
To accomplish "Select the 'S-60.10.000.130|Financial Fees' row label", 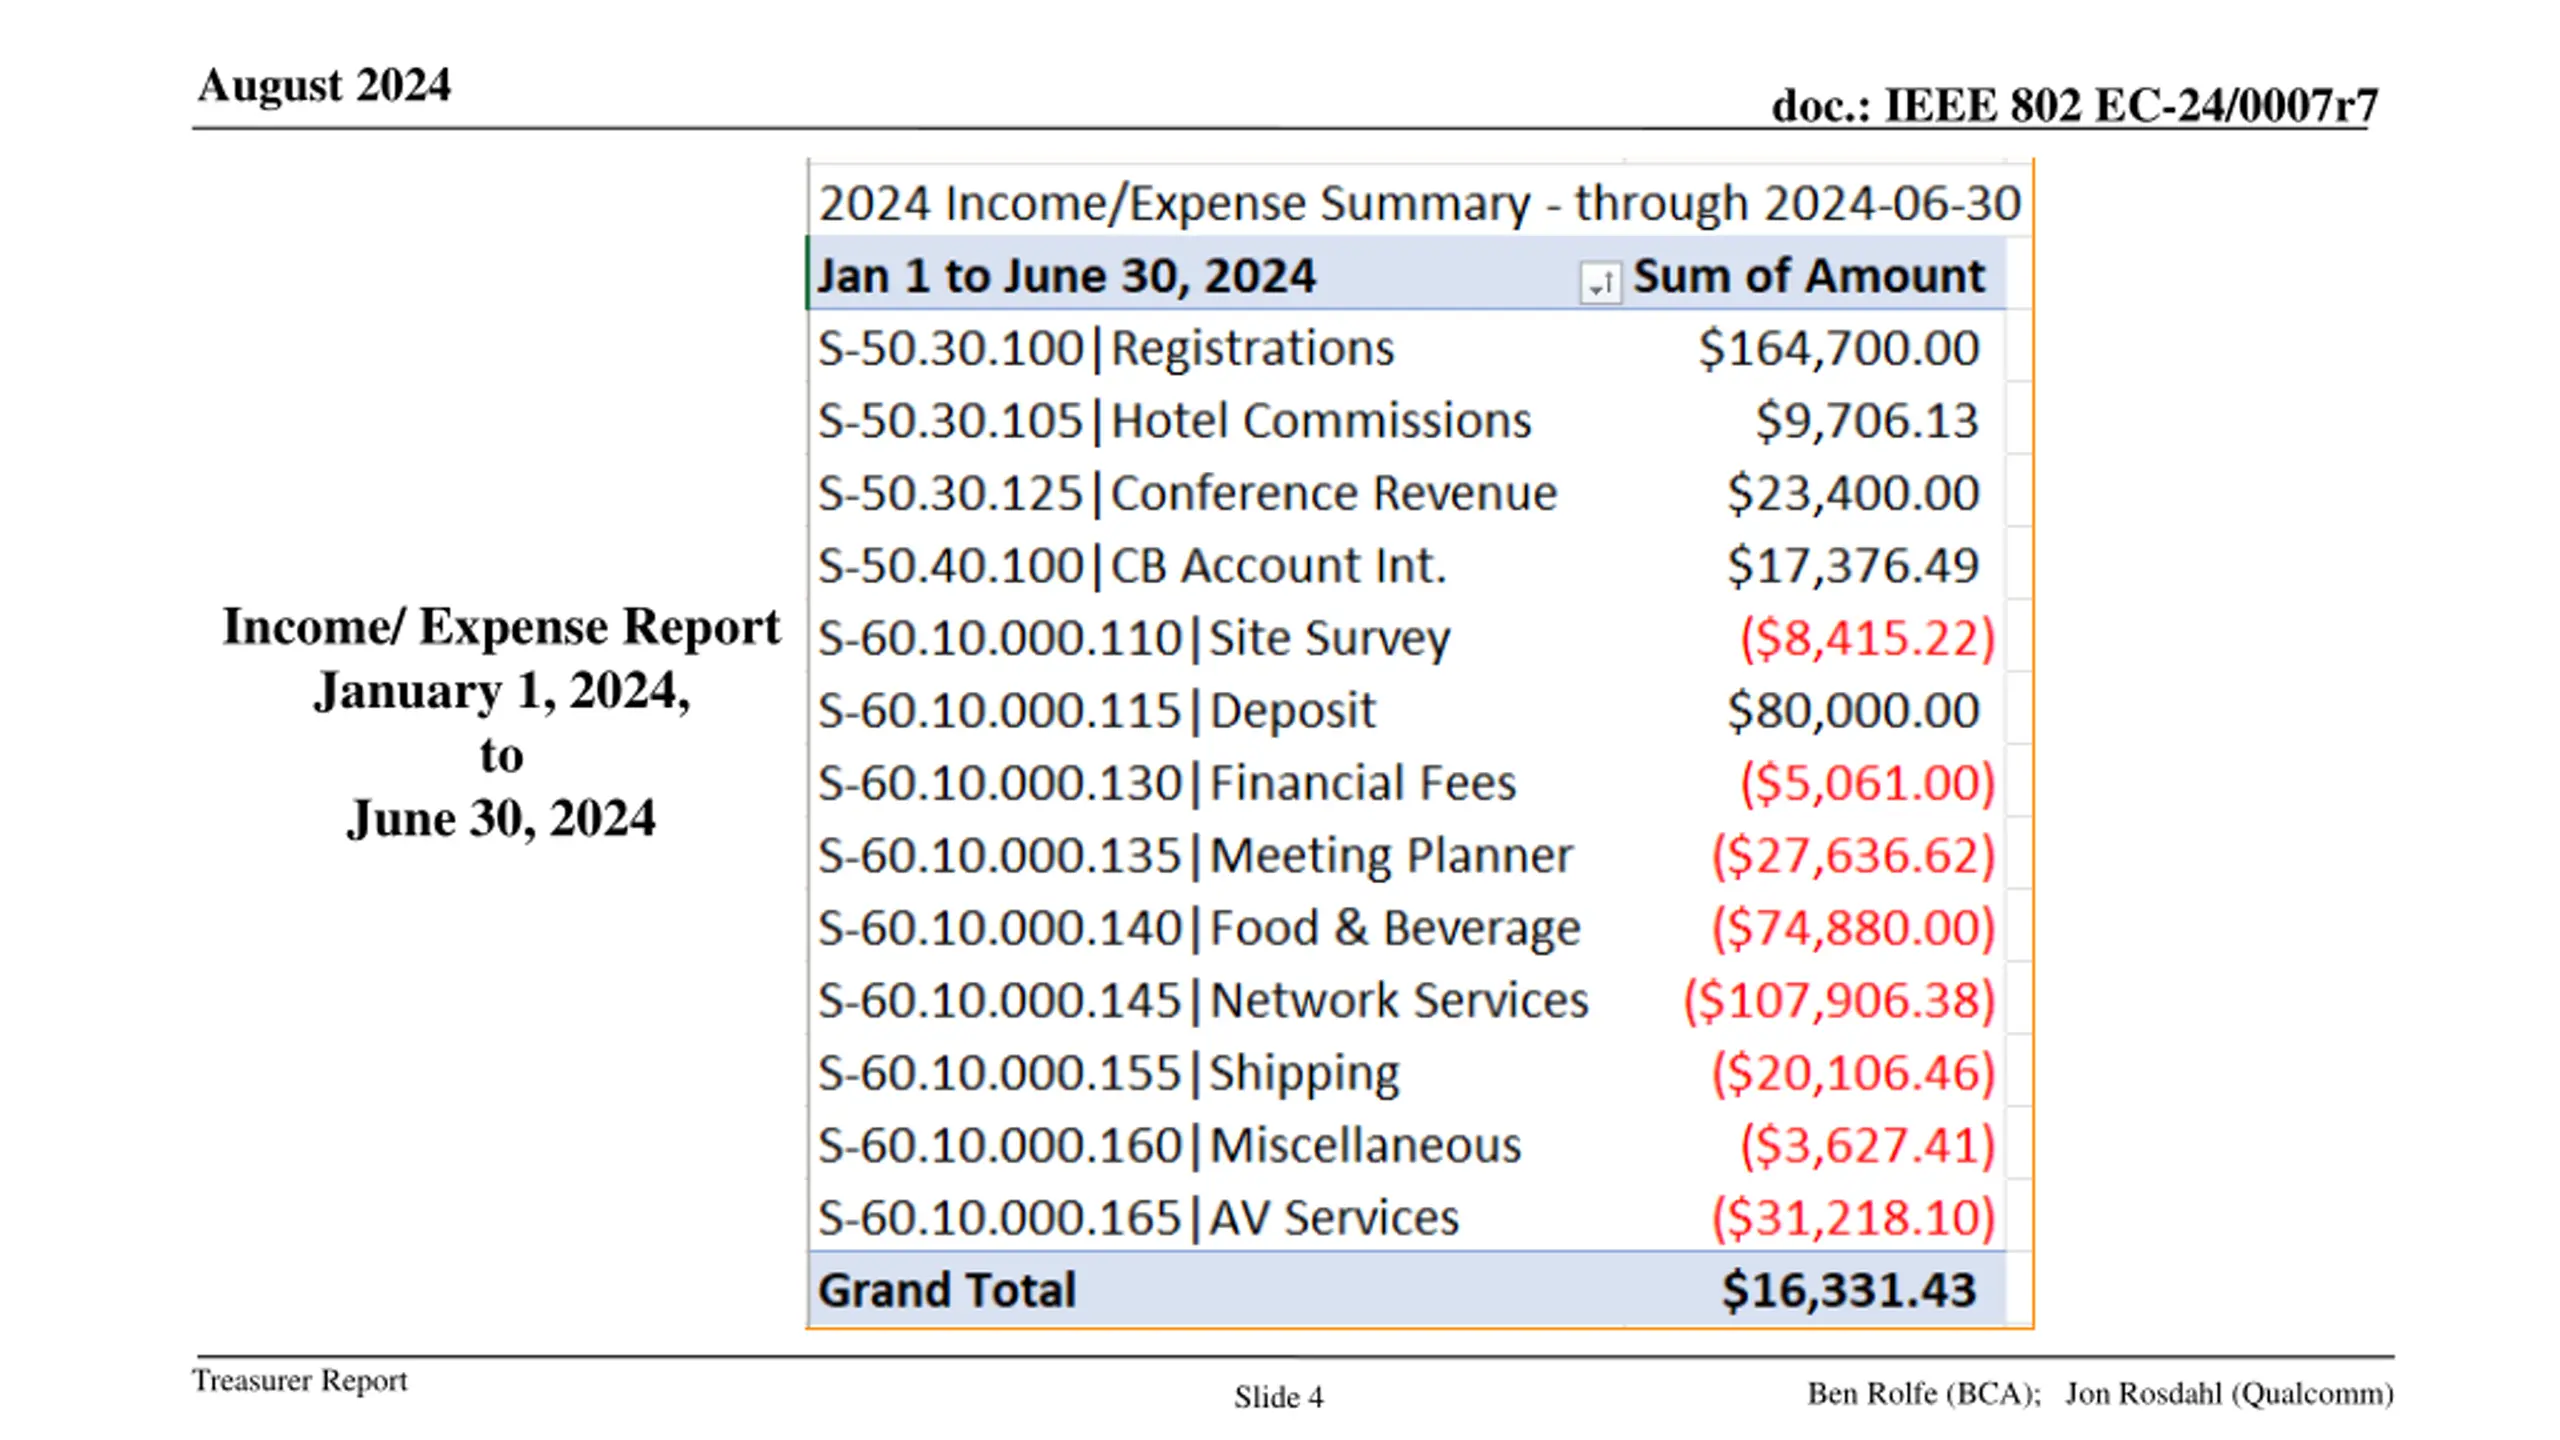I will pyautogui.click(x=1167, y=783).
